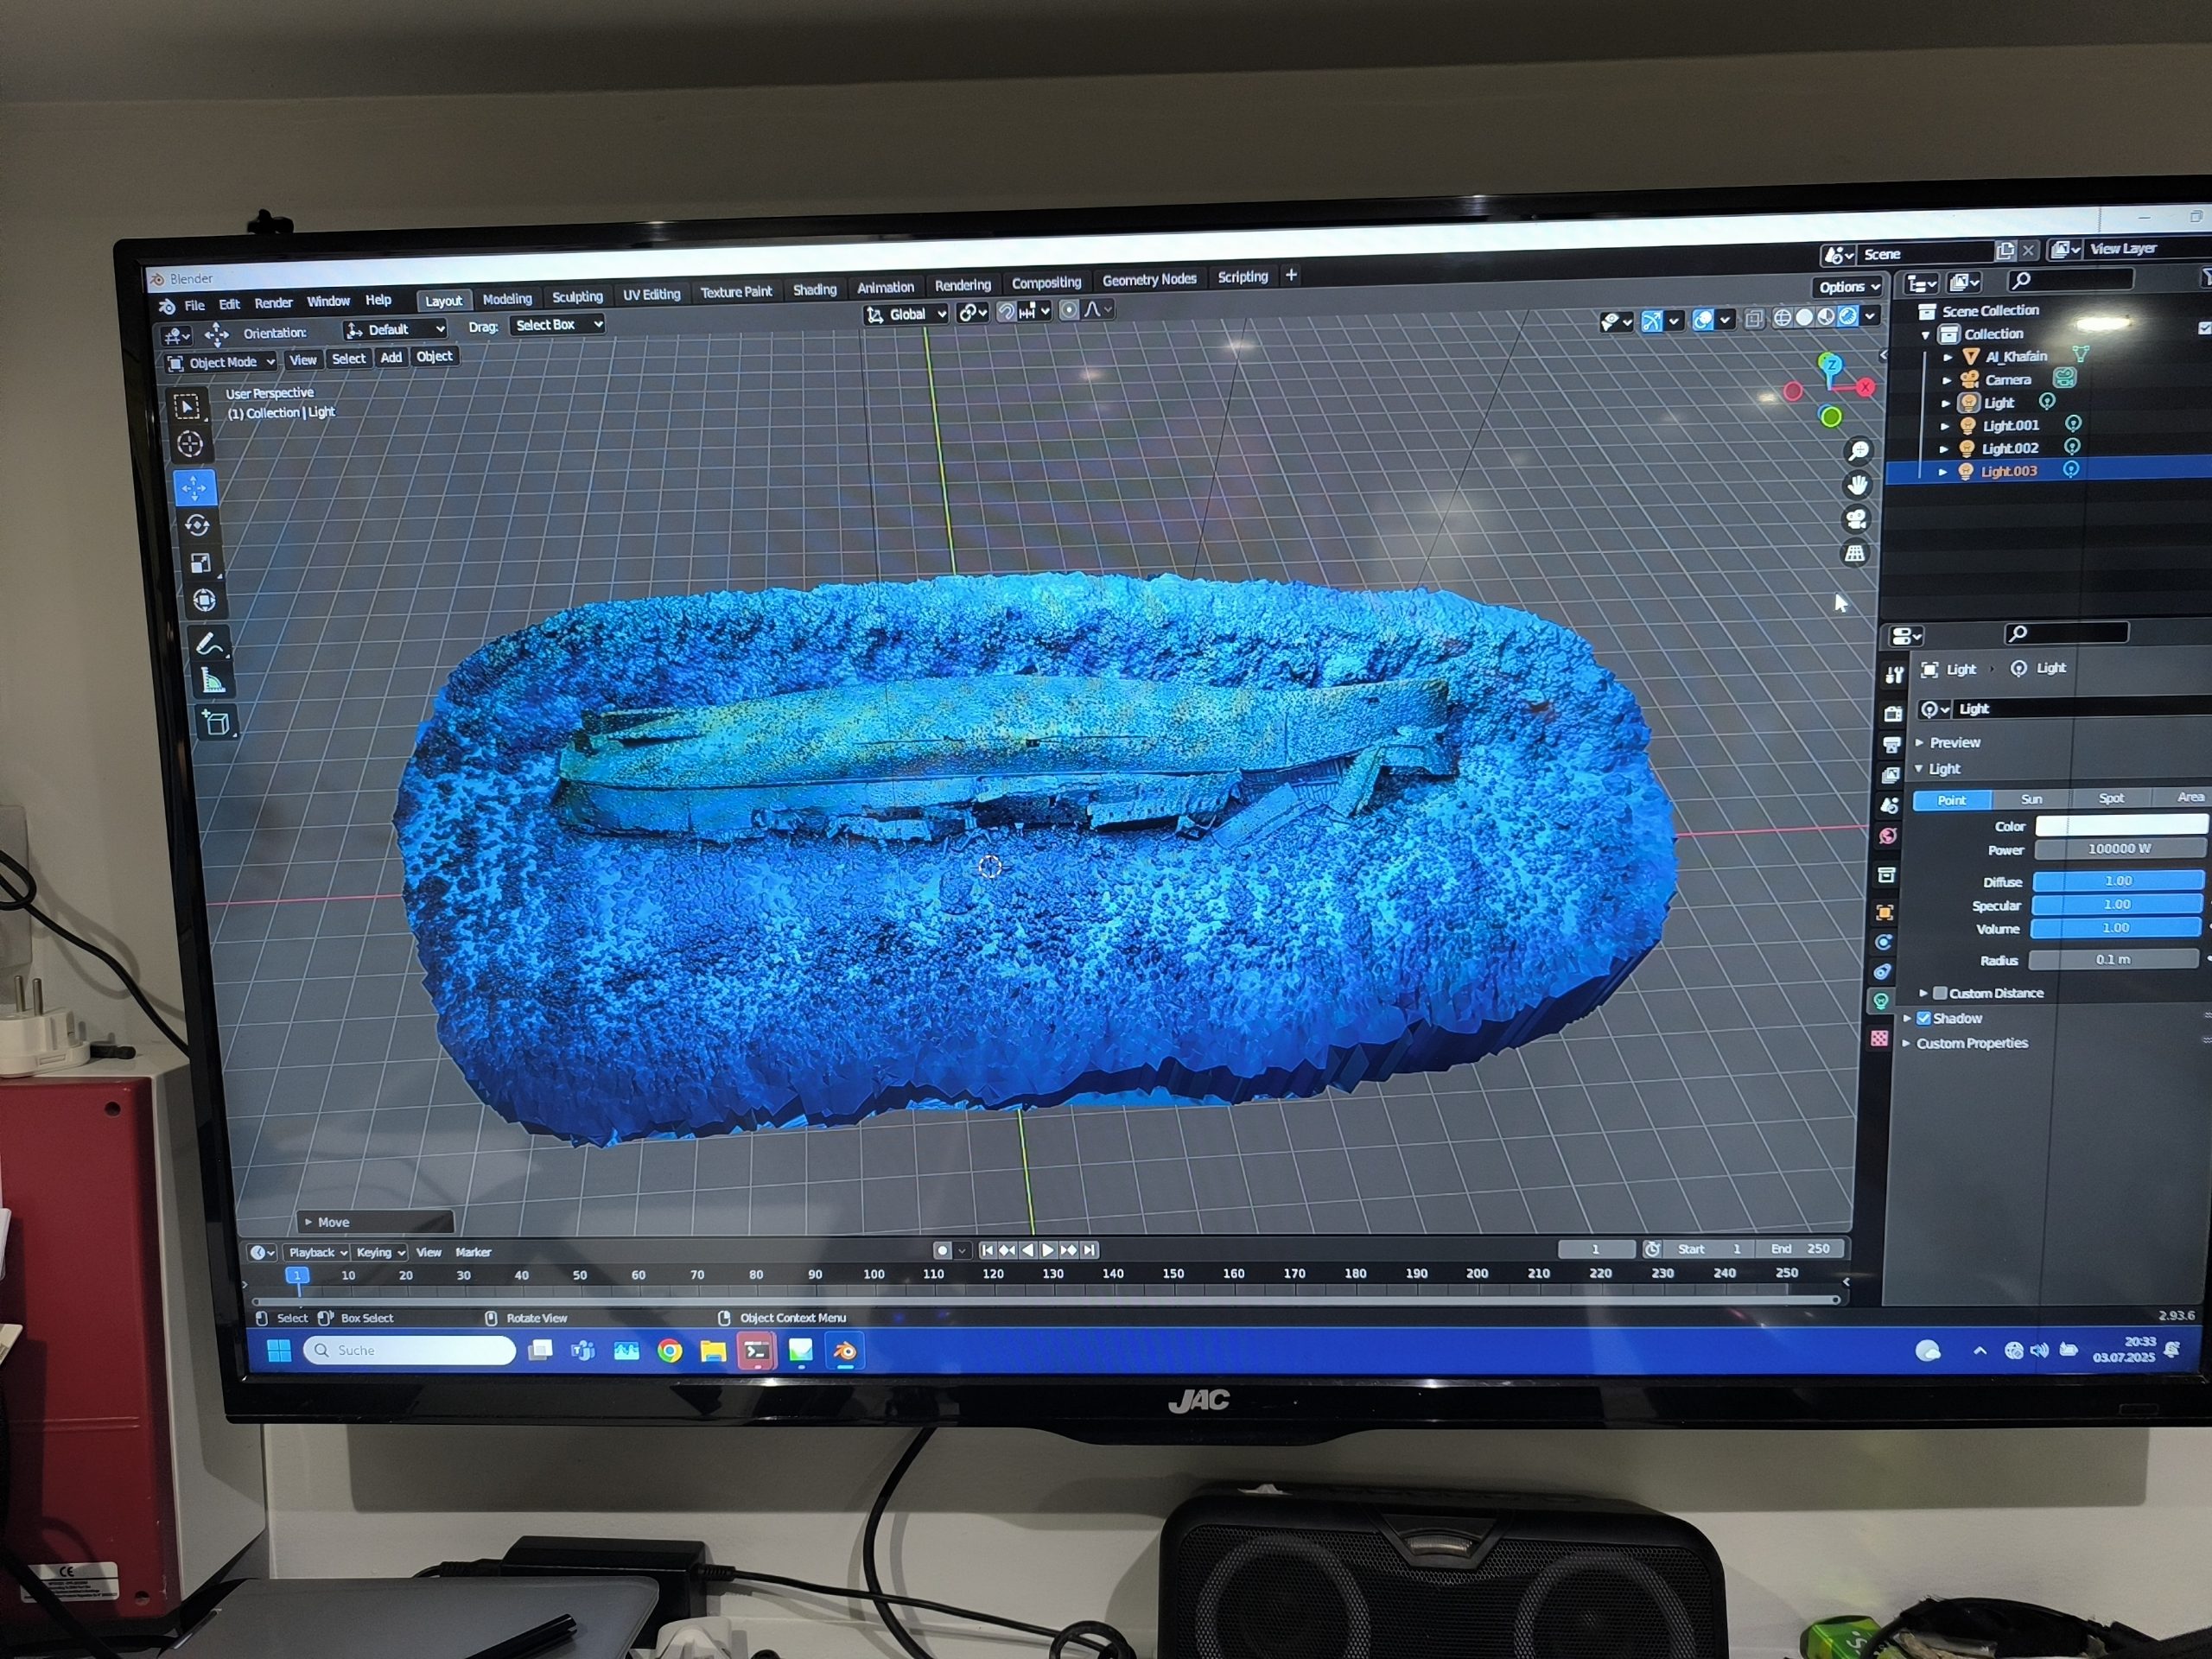Select the 3D Cursor tool

190,444
